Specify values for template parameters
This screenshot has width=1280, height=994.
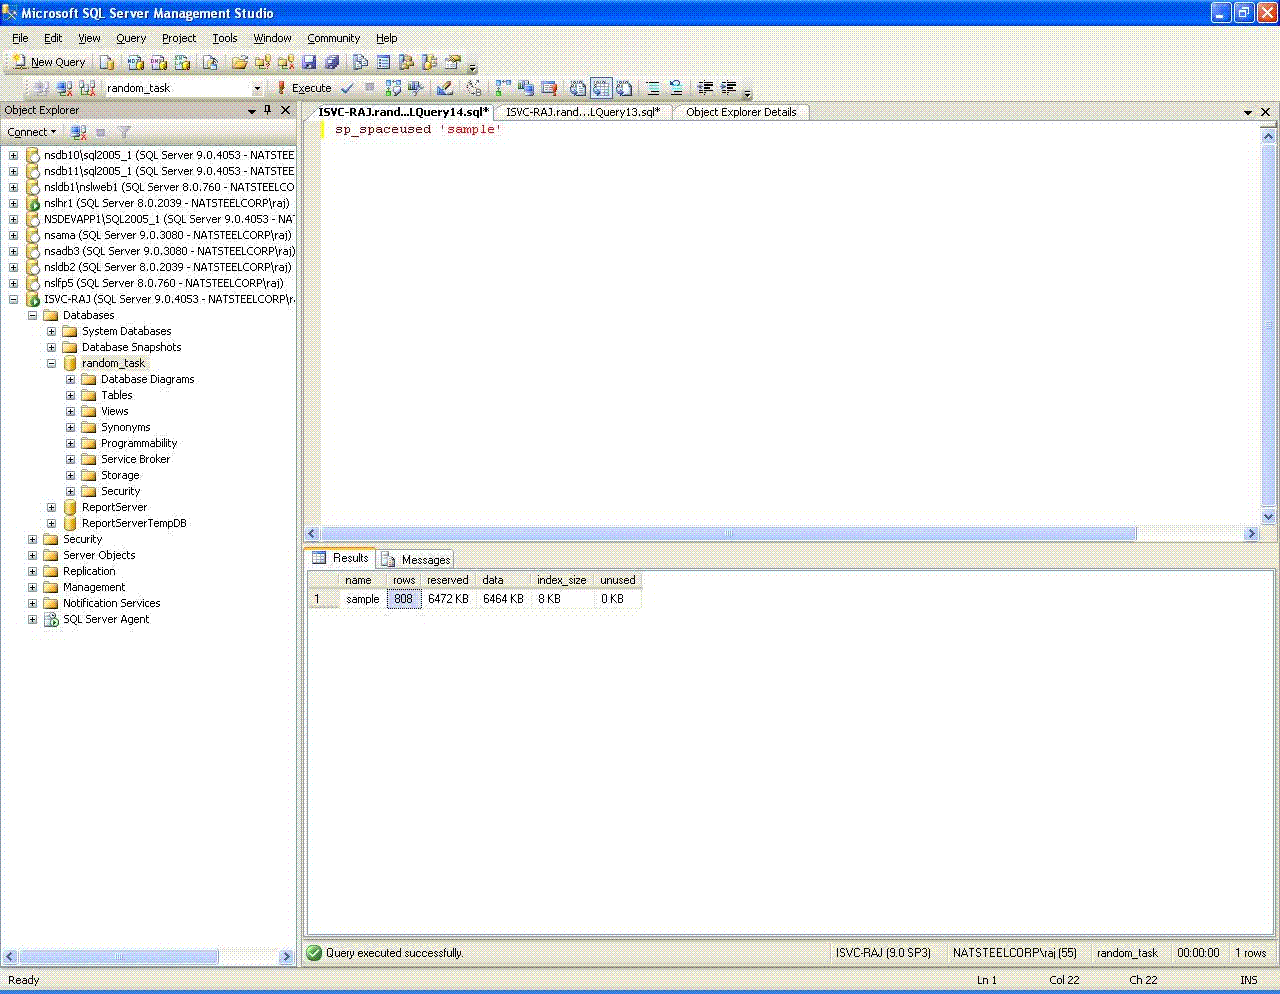click(474, 88)
